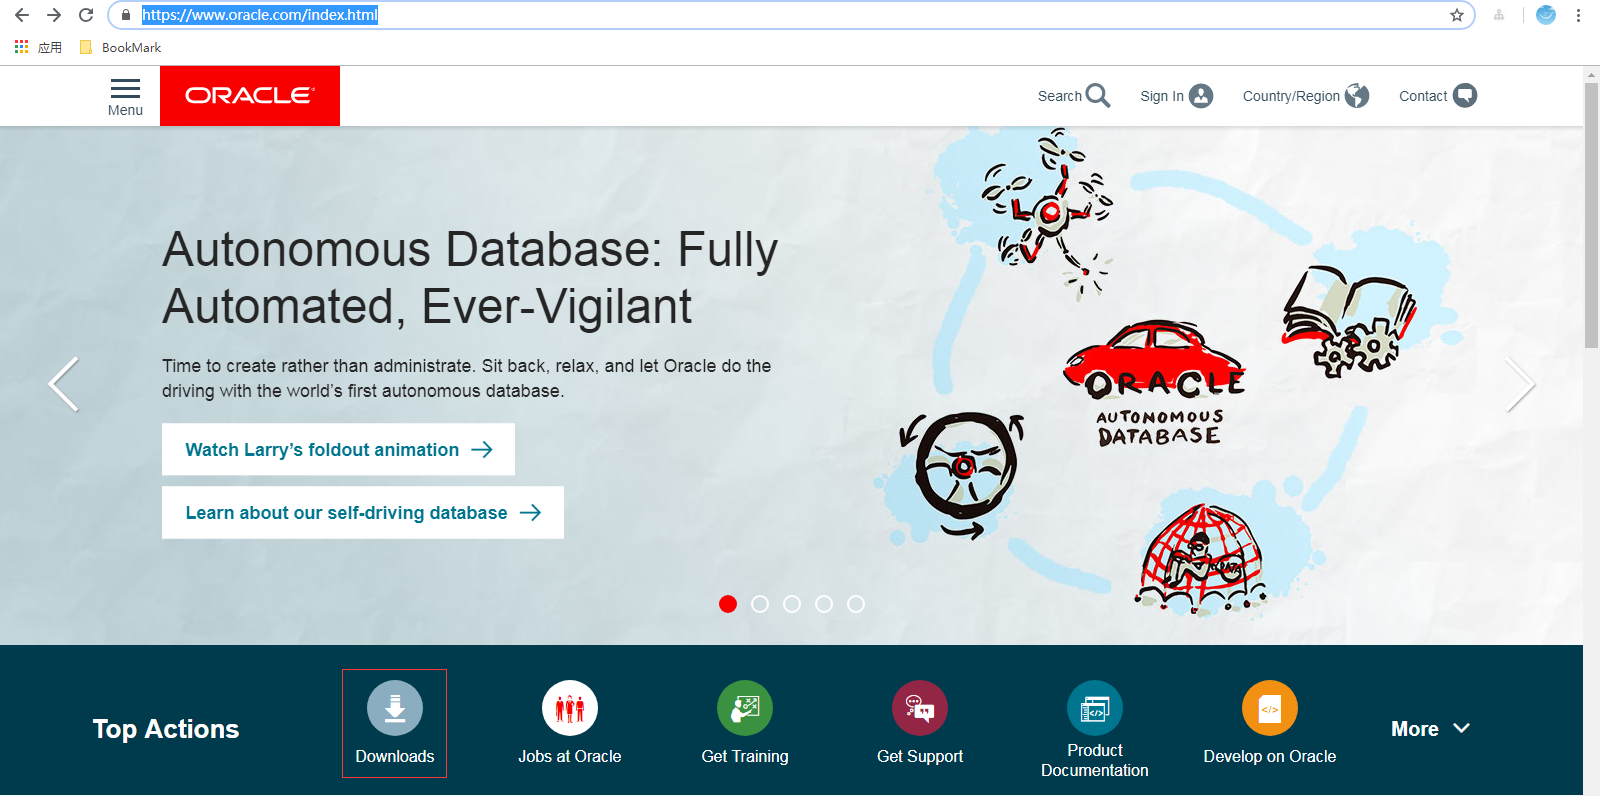Viewport: 1600px width, 796px height.
Task: Go forward with browser forward arrow
Action: click(x=54, y=15)
